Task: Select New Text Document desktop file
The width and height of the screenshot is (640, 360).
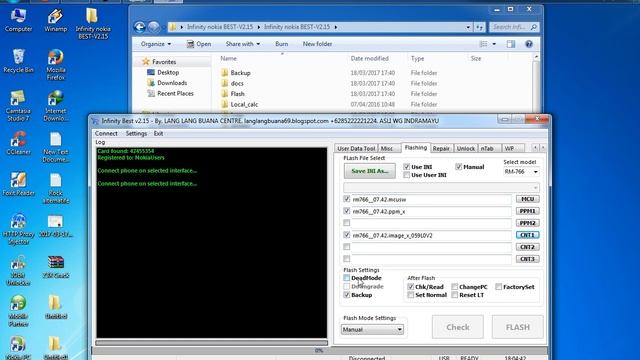Action: click(56, 147)
